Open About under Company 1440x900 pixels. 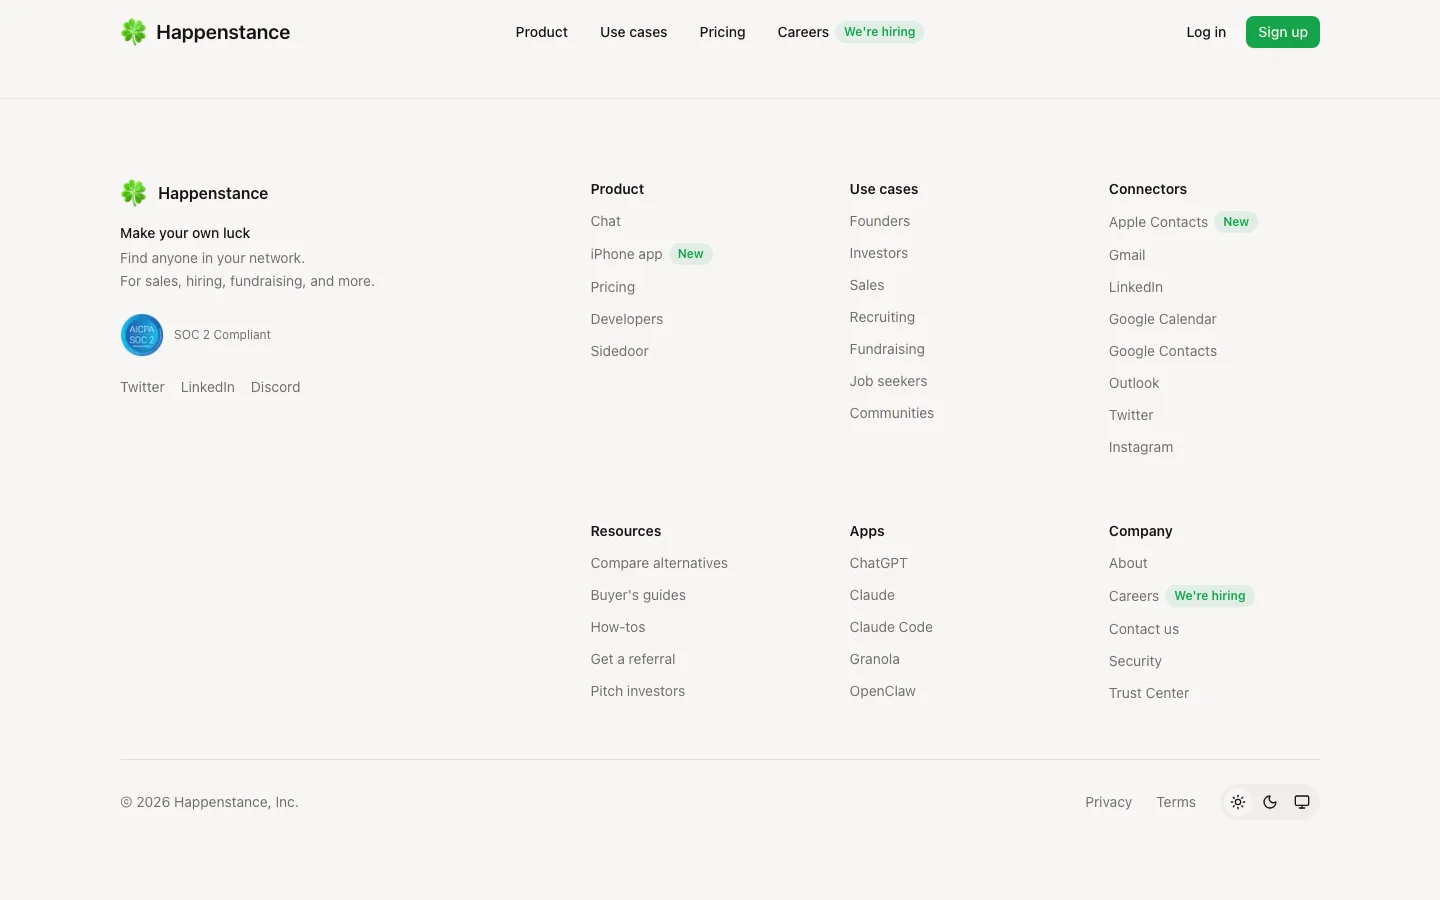[1128, 563]
